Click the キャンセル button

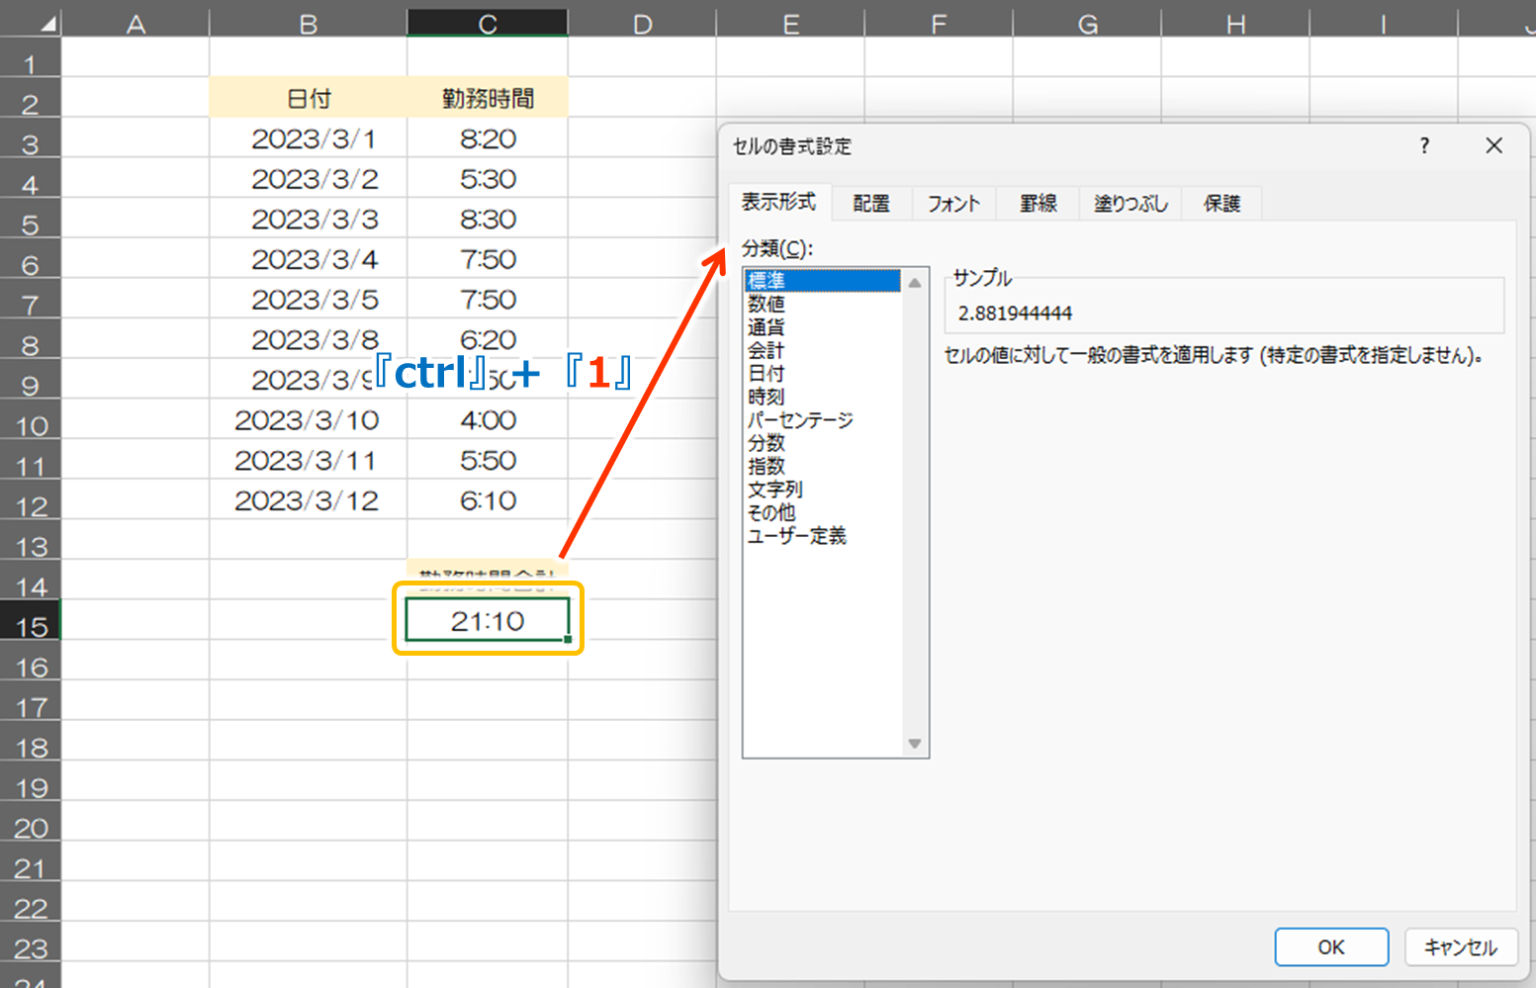pos(1460,947)
